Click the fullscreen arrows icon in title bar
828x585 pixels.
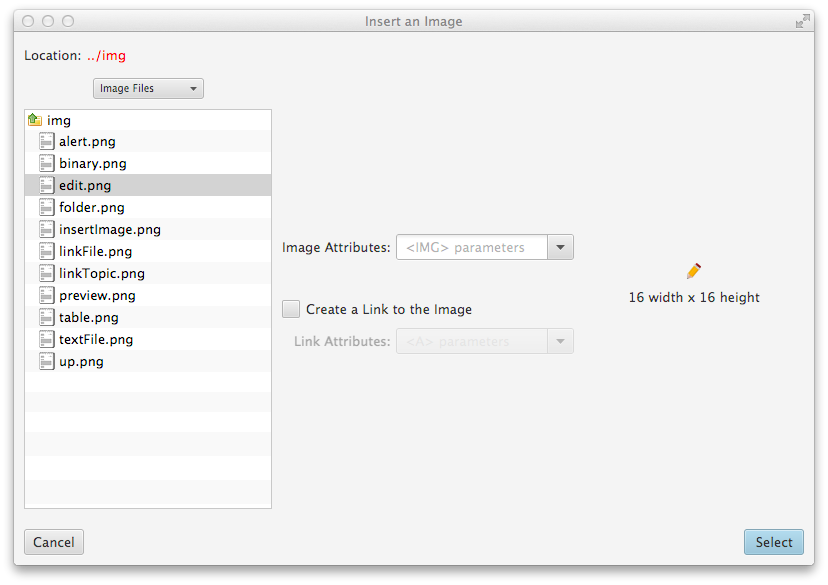pos(802,21)
